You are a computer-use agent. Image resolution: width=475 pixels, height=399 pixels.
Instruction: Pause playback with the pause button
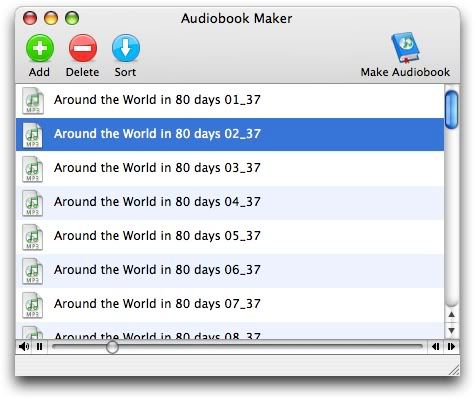coord(39,347)
